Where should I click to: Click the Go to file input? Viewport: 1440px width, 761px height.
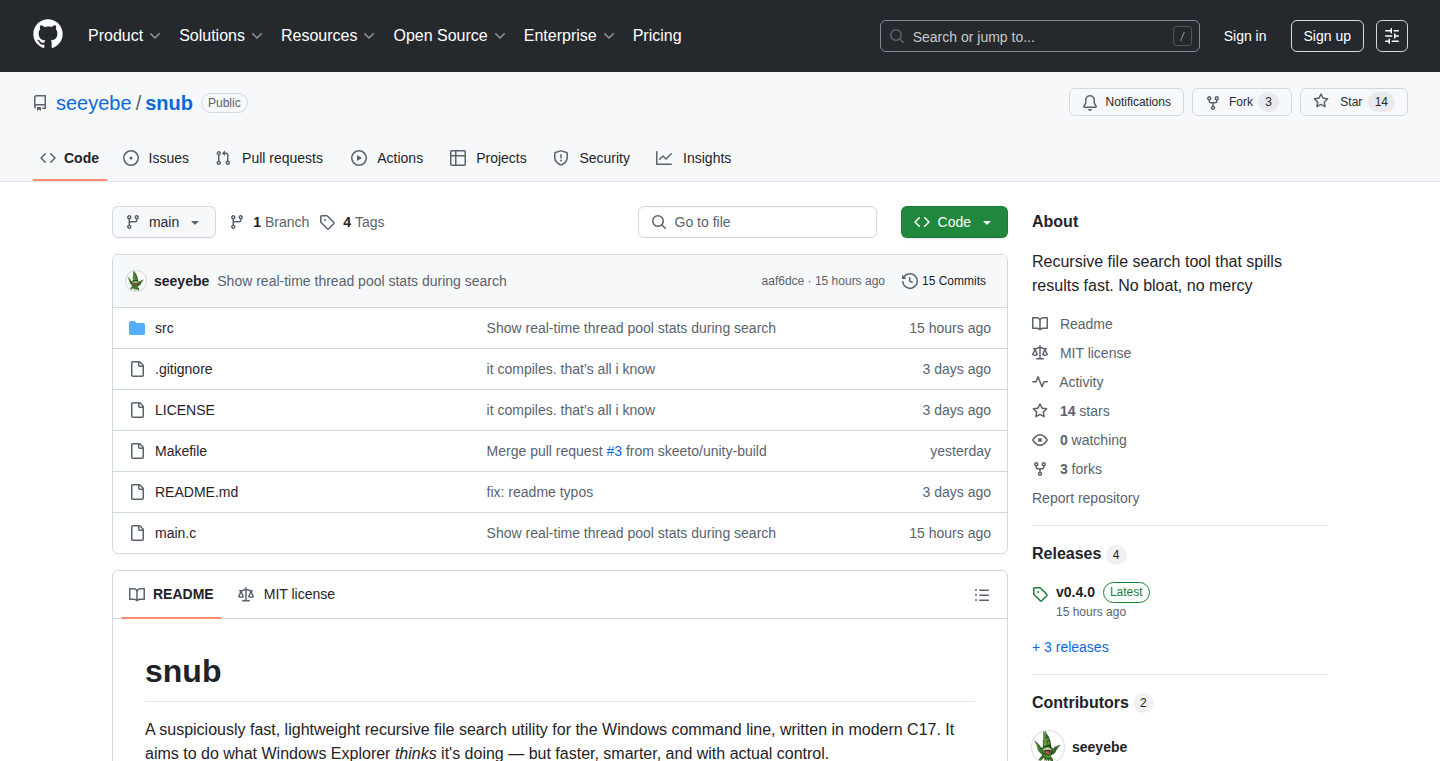757,222
